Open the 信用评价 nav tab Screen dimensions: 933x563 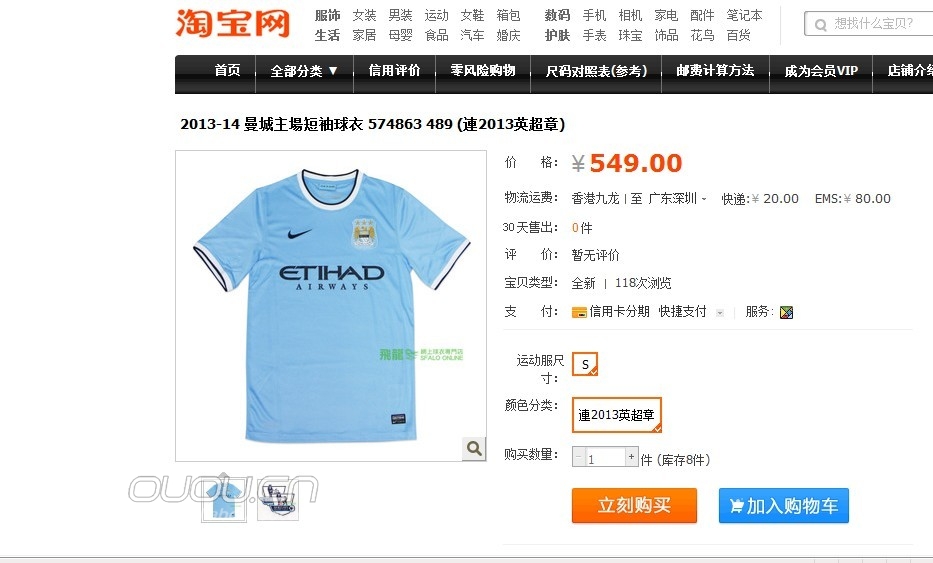[395, 70]
